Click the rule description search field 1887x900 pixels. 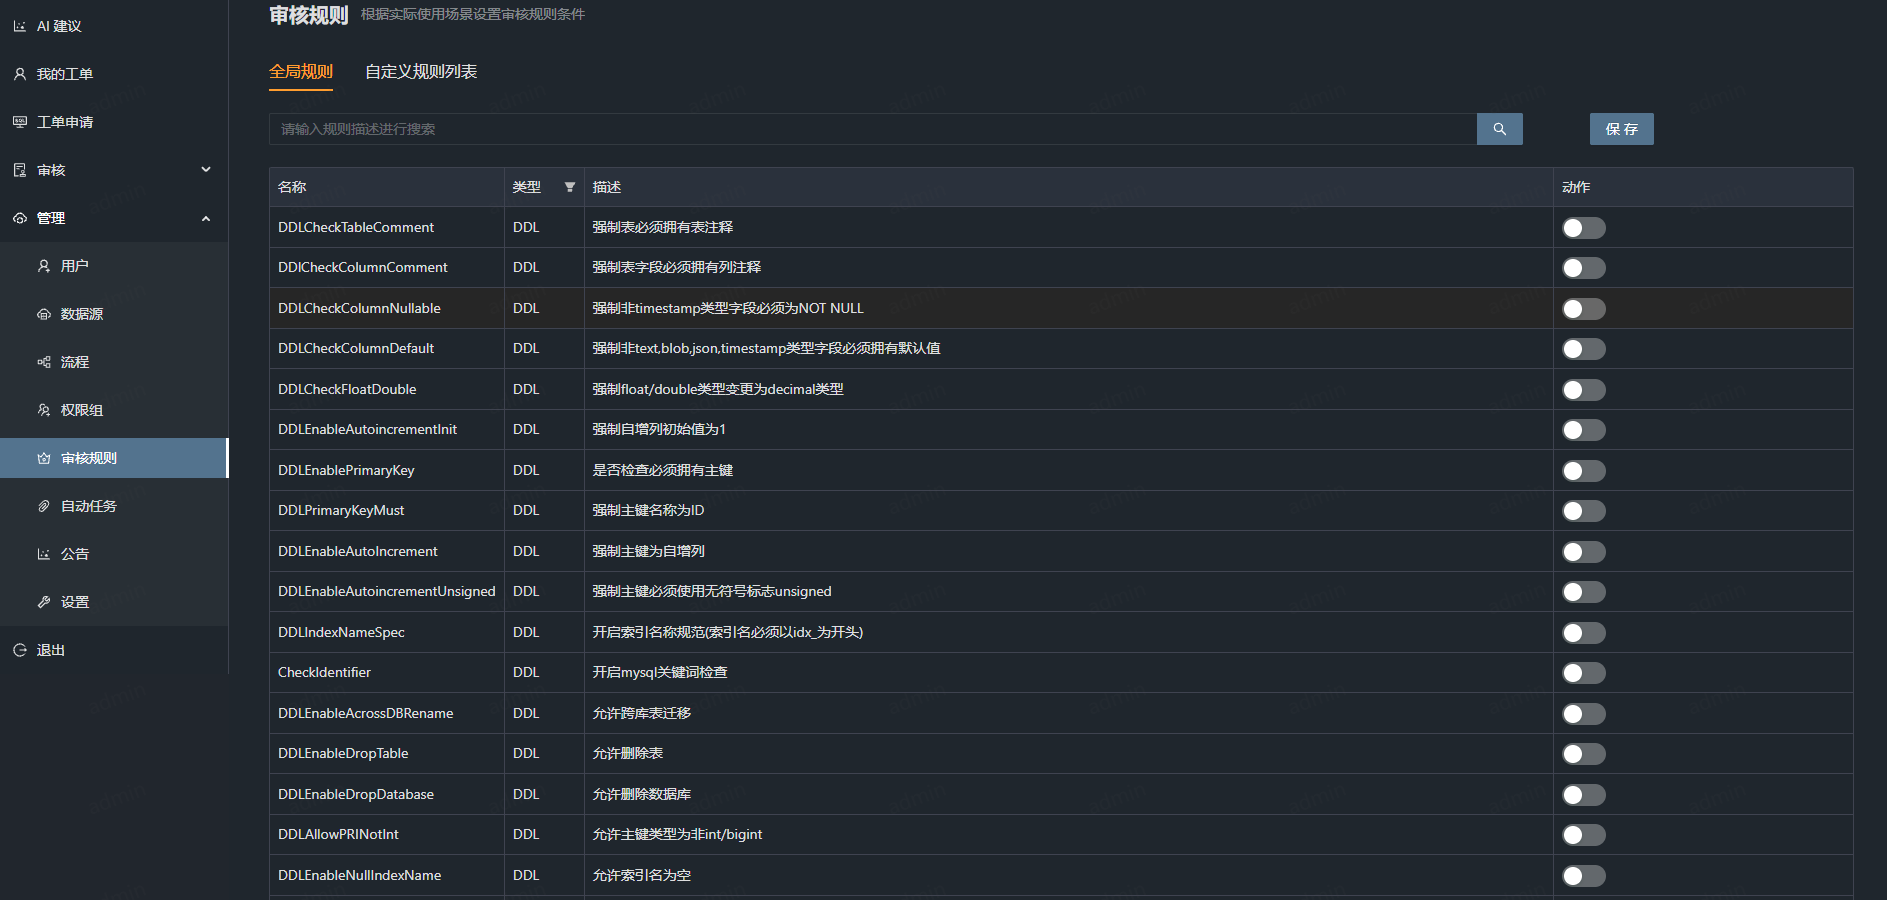872,129
